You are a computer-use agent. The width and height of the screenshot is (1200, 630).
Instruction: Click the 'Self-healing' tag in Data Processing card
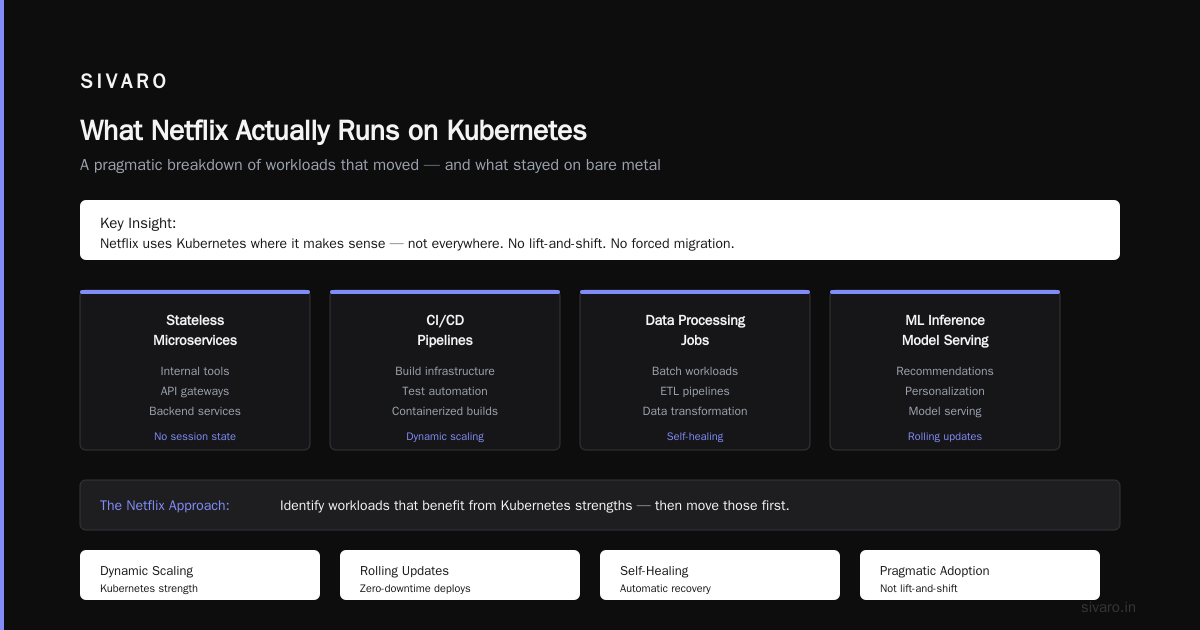pos(695,436)
